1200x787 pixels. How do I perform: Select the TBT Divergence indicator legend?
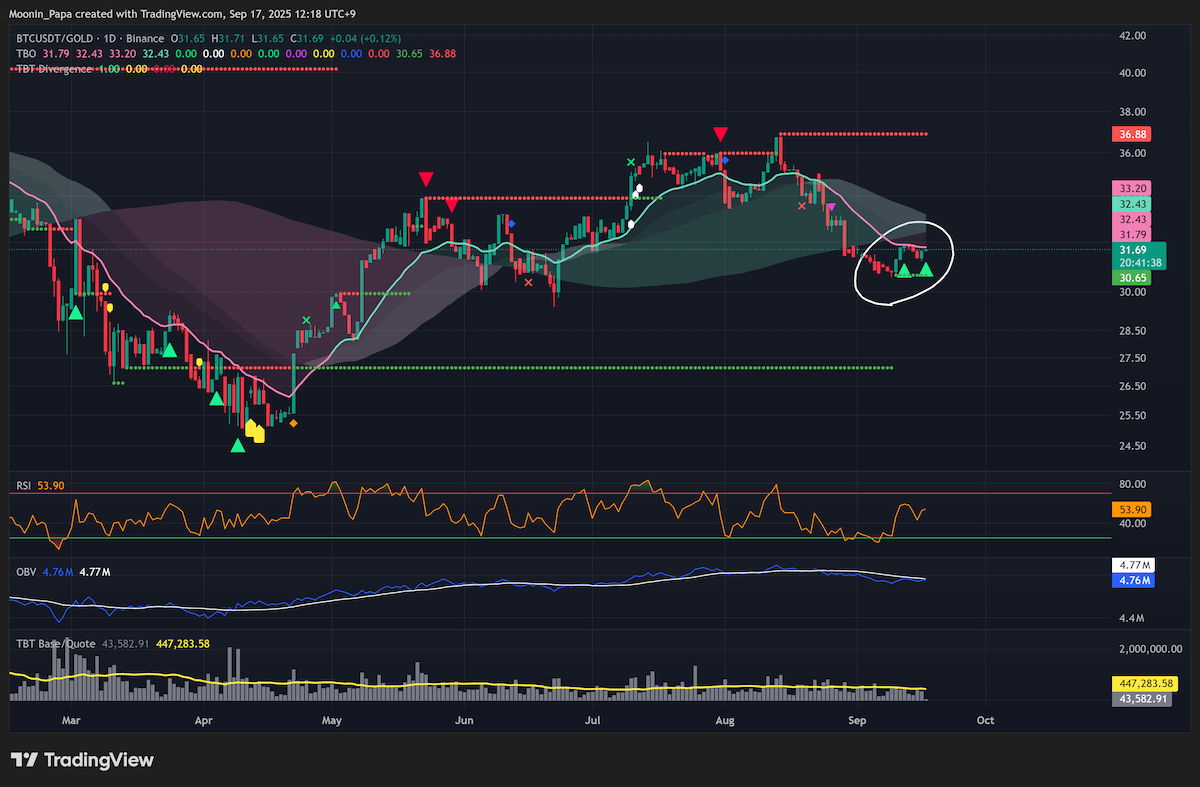click(x=54, y=69)
